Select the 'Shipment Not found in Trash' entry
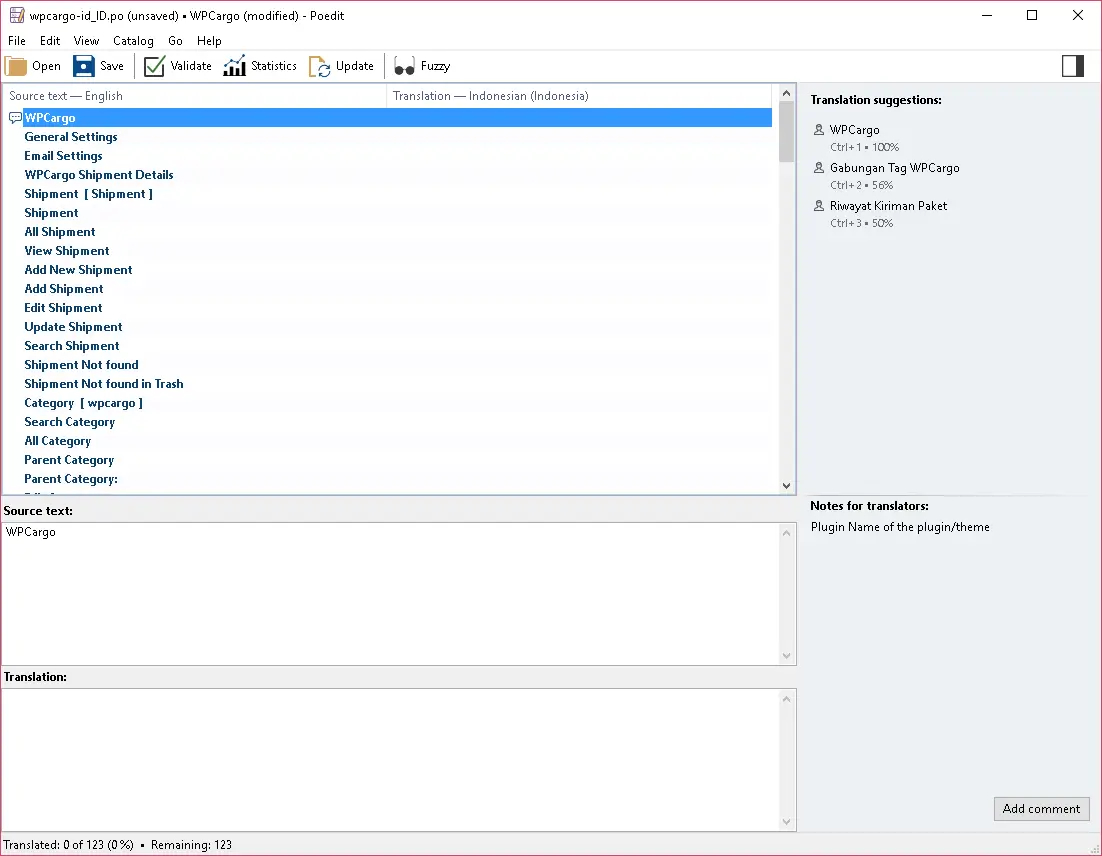1102x856 pixels. 104,384
